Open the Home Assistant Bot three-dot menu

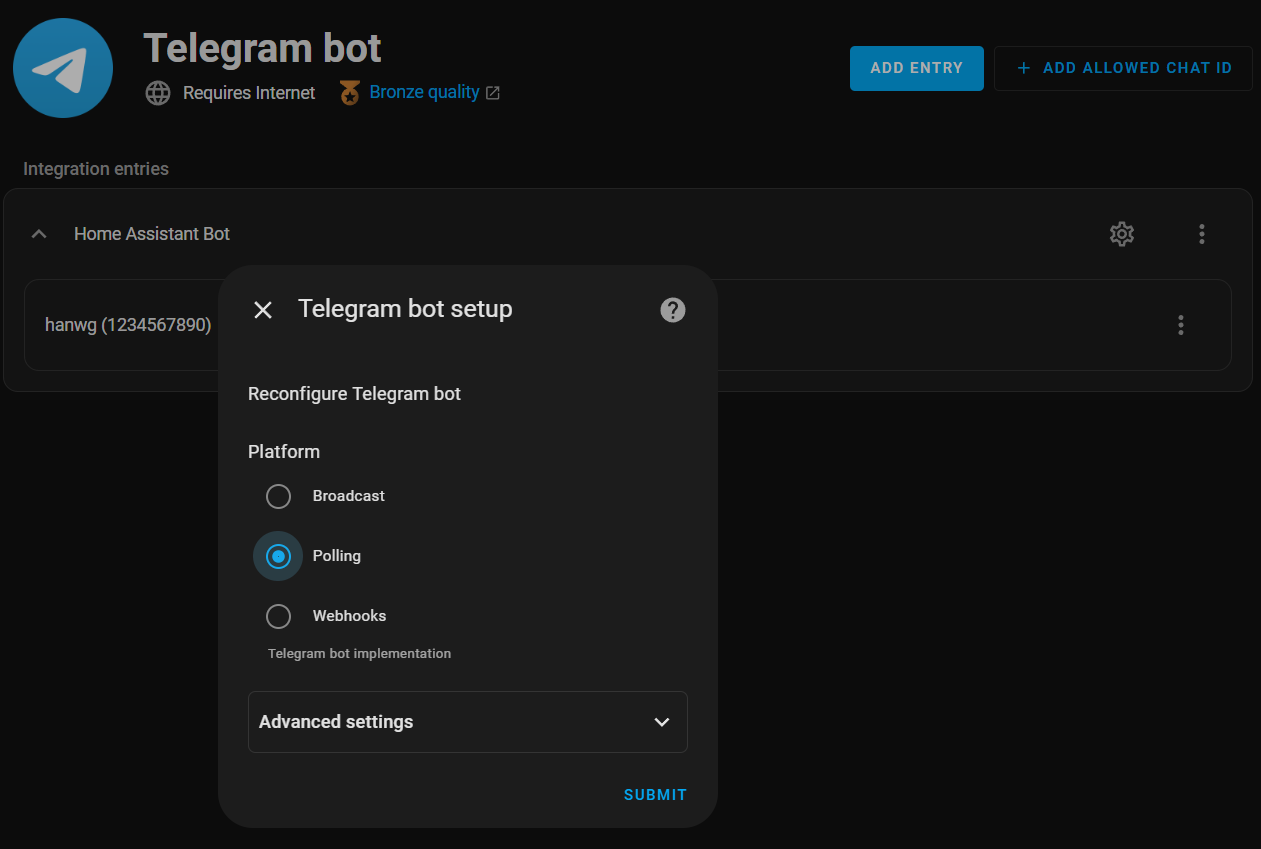click(x=1202, y=234)
